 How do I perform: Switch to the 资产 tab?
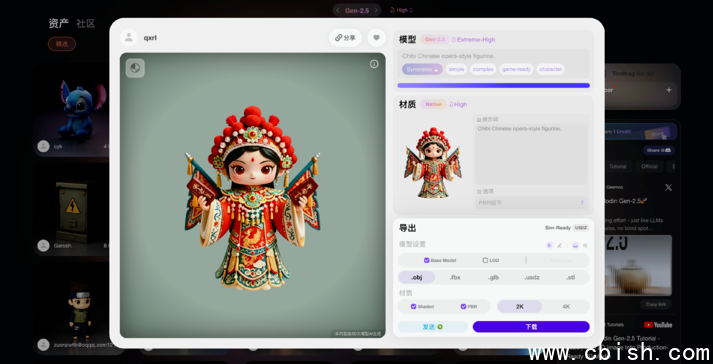pyautogui.click(x=59, y=23)
